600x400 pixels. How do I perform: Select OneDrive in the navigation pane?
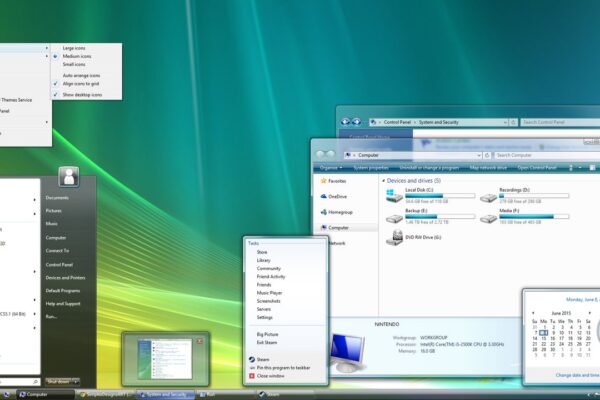tap(336, 197)
